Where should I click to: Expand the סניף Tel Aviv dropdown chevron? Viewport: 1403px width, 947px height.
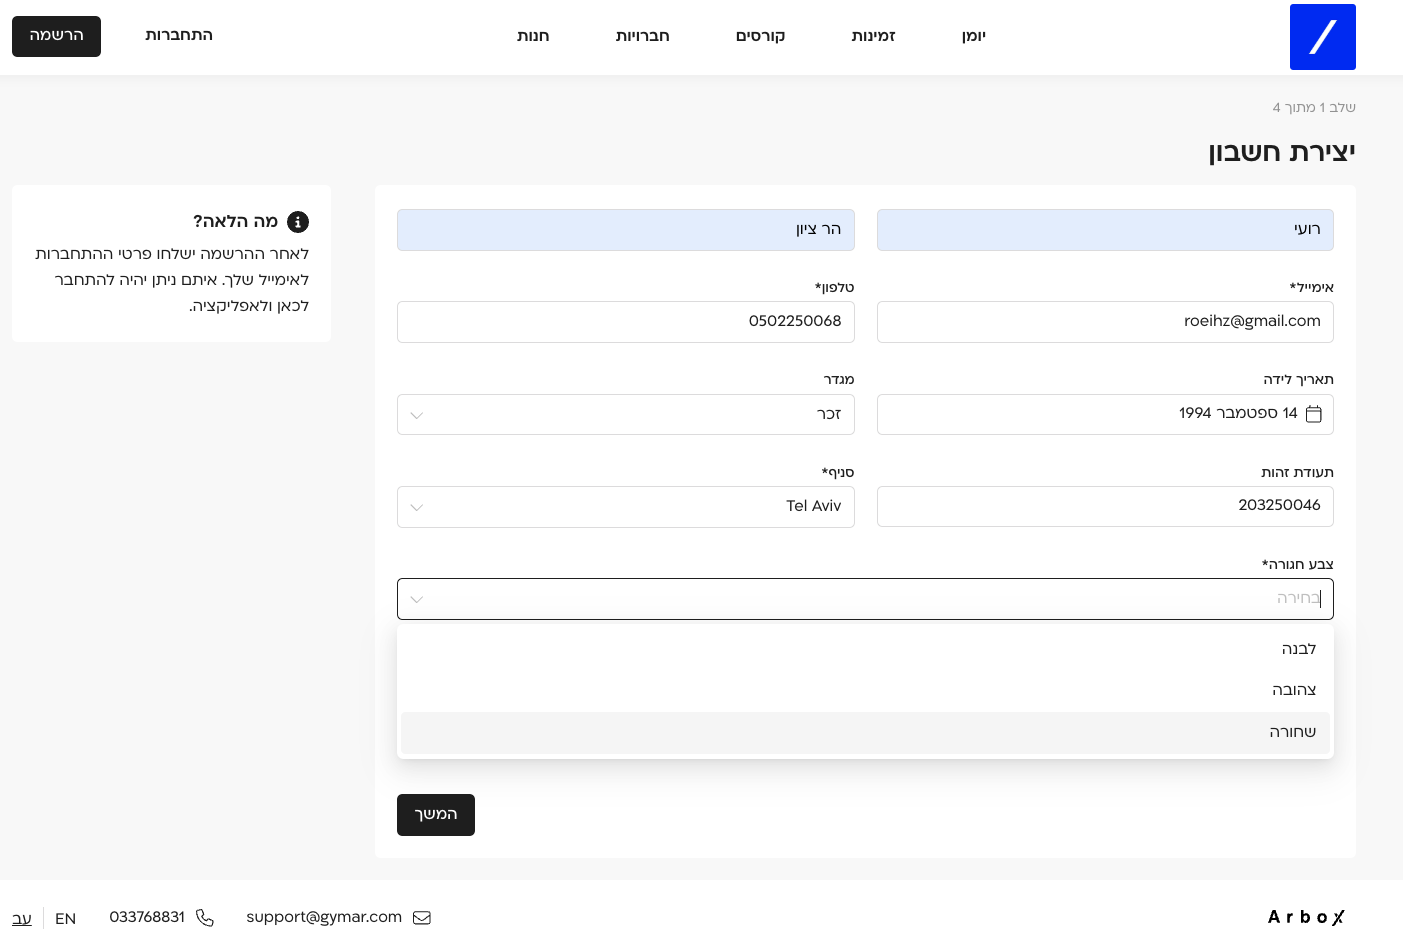[x=417, y=508]
